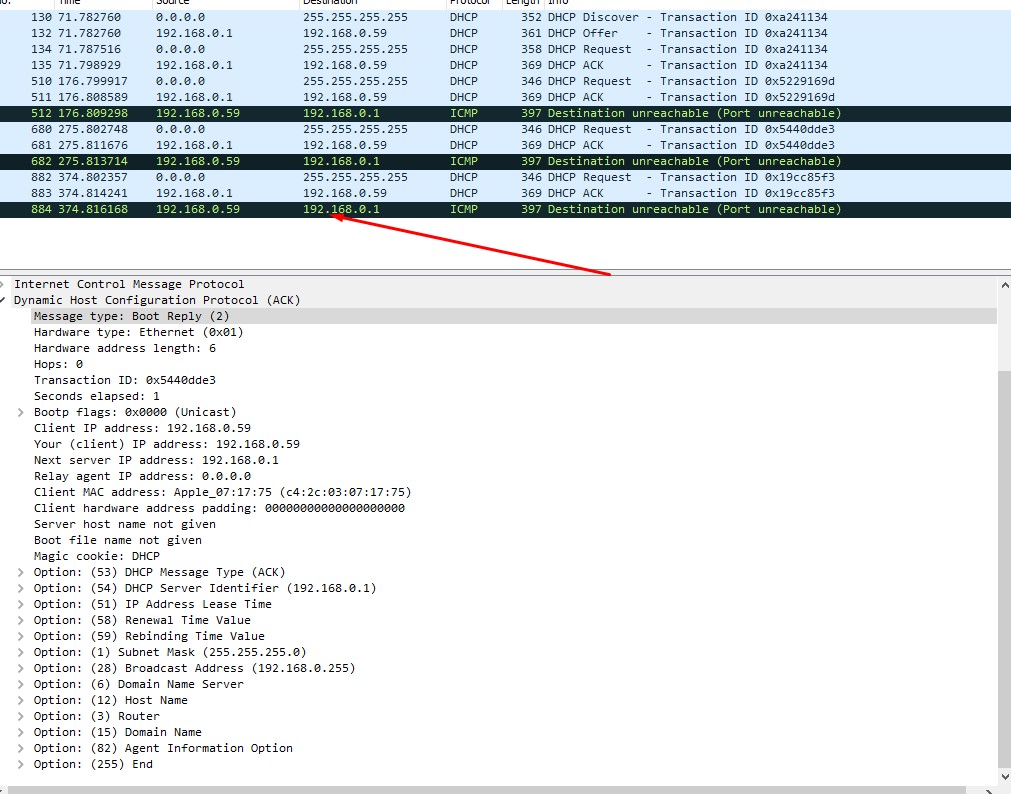The width and height of the screenshot is (1011, 794).
Task: Expand the Internet Control Message Protocol section
Action: pyautogui.click(x=3, y=284)
